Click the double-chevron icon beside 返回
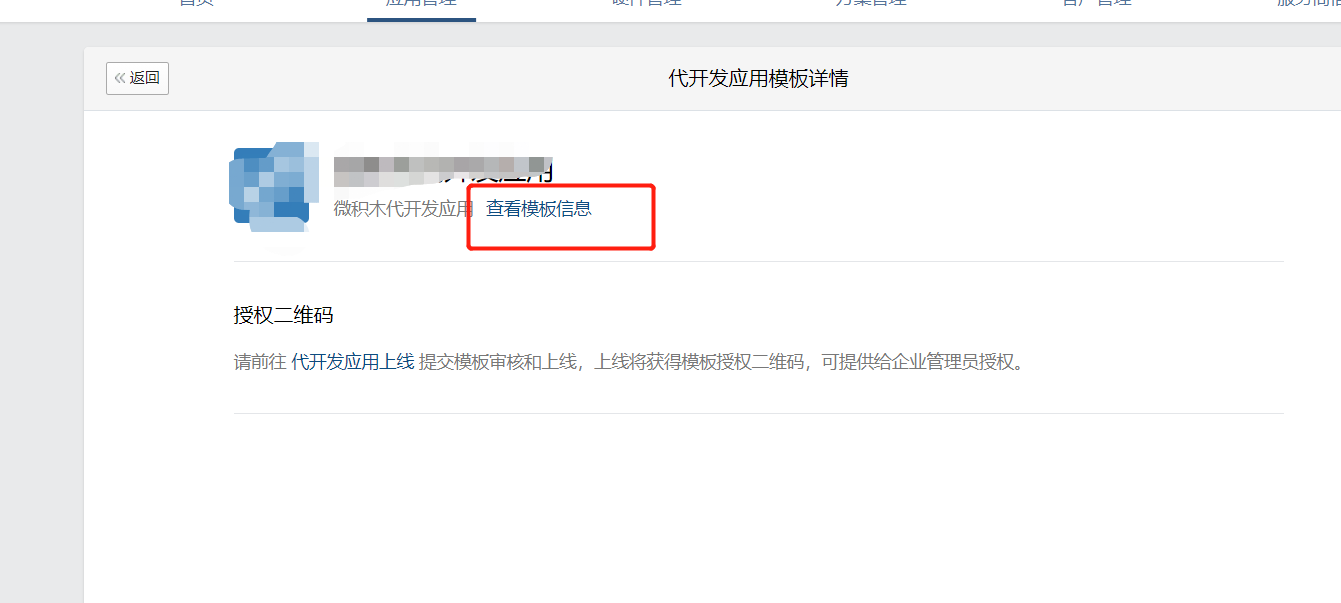The width and height of the screenshot is (1341, 603). (120, 78)
